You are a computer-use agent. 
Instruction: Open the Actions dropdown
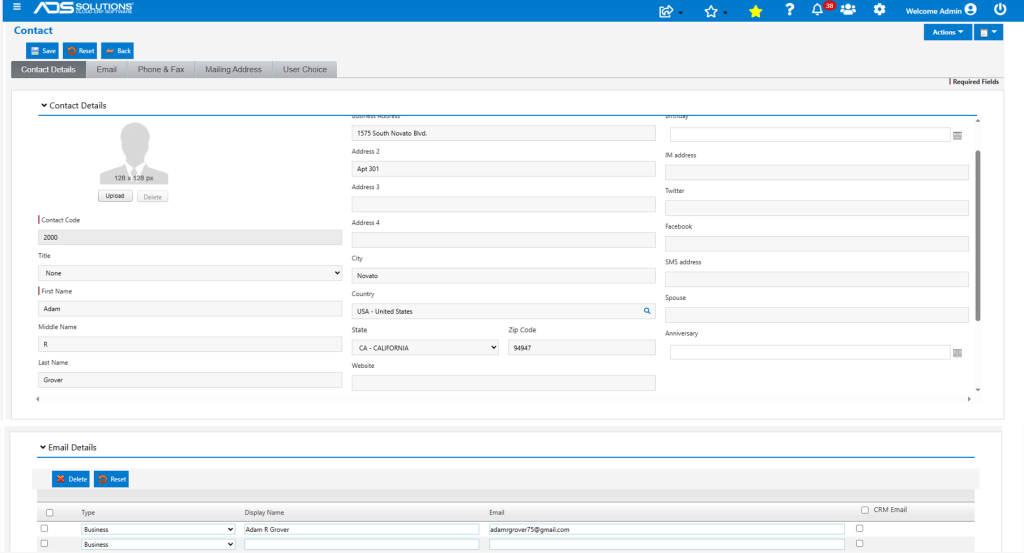tap(948, 32)
